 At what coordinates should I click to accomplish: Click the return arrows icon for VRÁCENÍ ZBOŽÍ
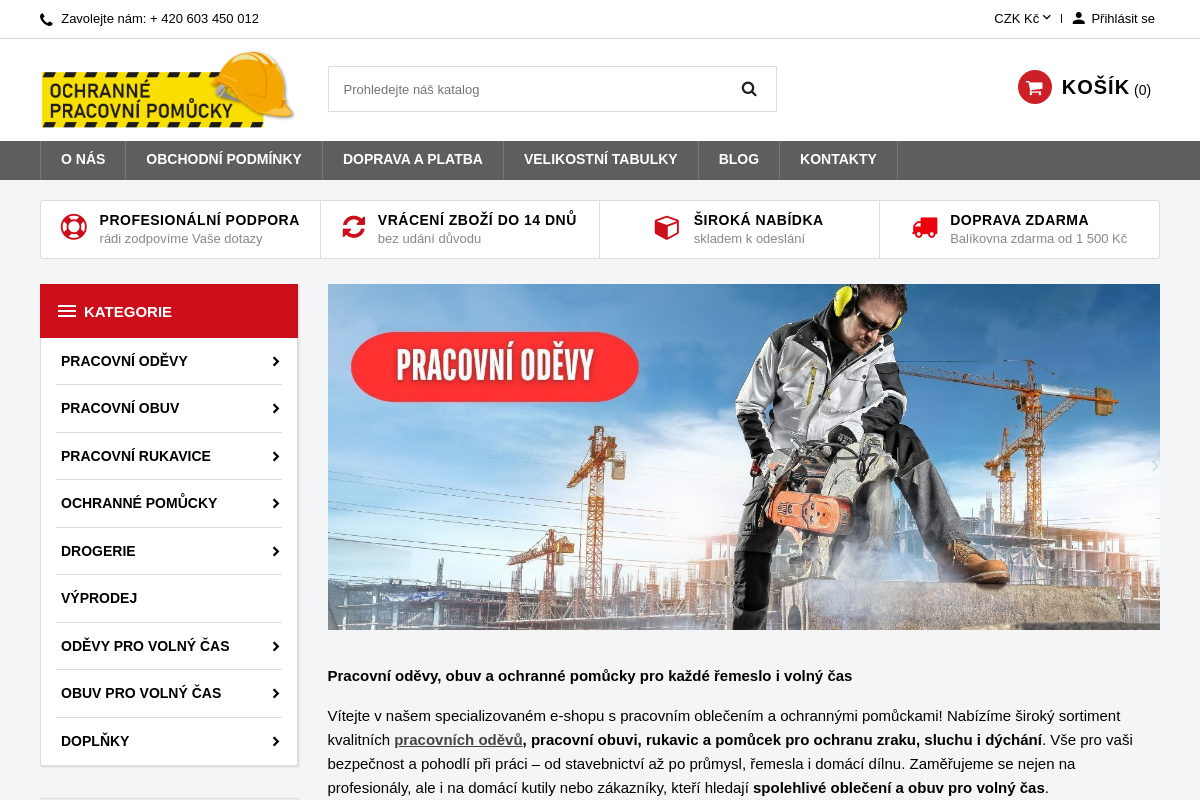point(353,227)
